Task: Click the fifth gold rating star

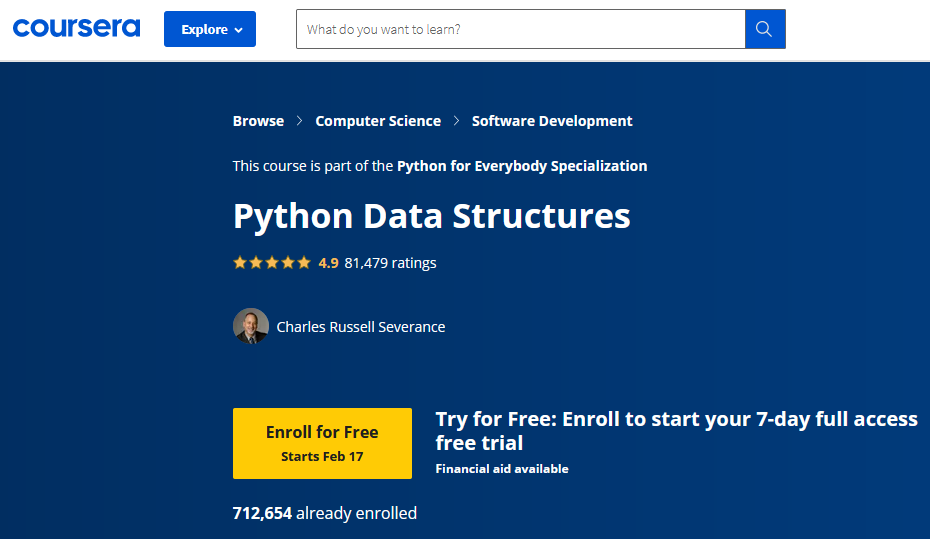Action: [x=304, y=263]
